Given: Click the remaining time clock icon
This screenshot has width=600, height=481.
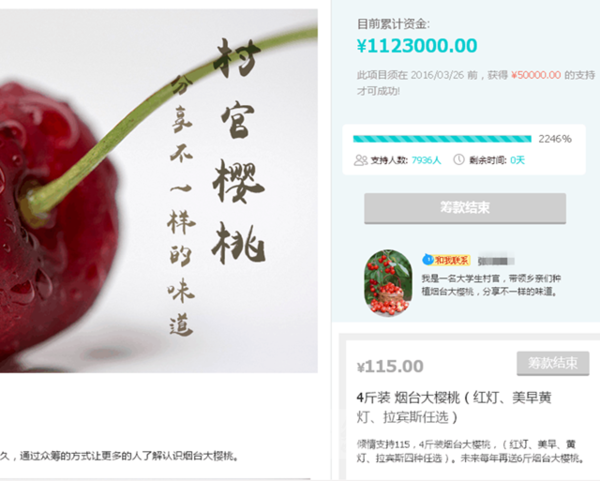Looking at the screenshot, I should [x=459, y=160].
